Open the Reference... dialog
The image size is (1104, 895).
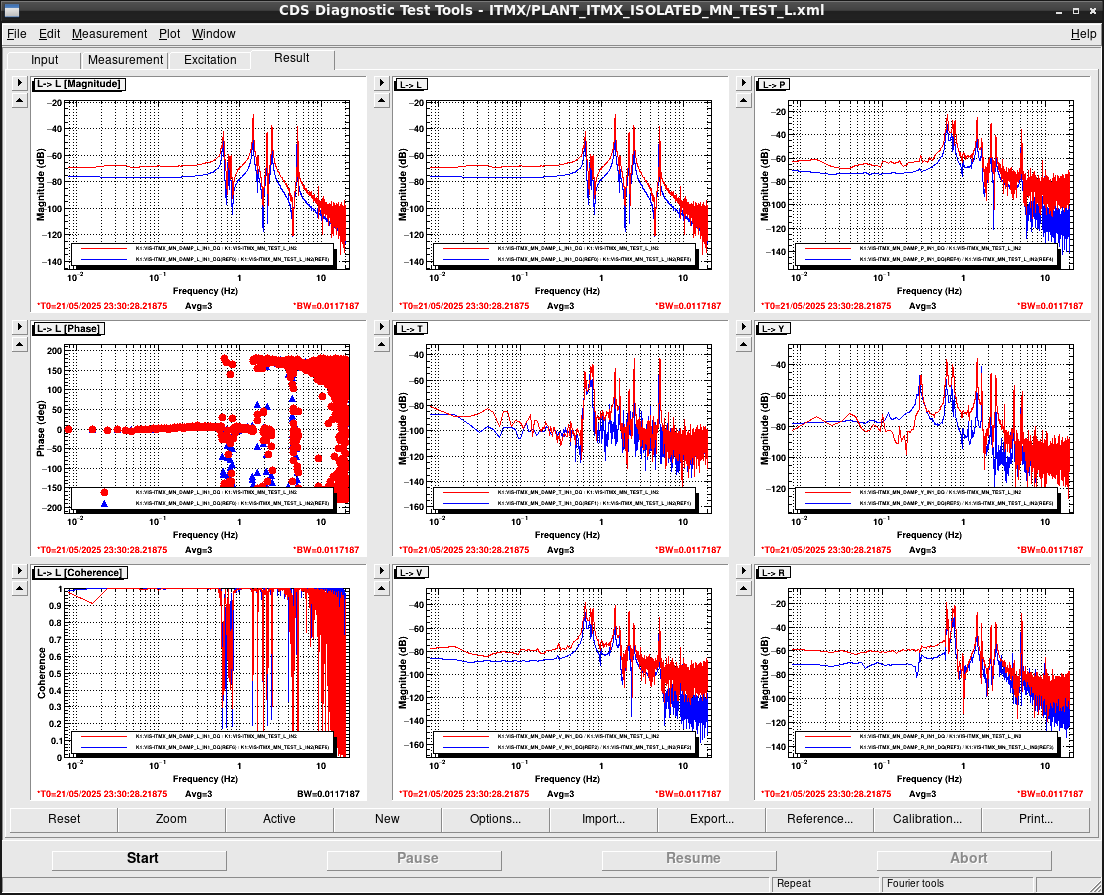click(820, 819)
